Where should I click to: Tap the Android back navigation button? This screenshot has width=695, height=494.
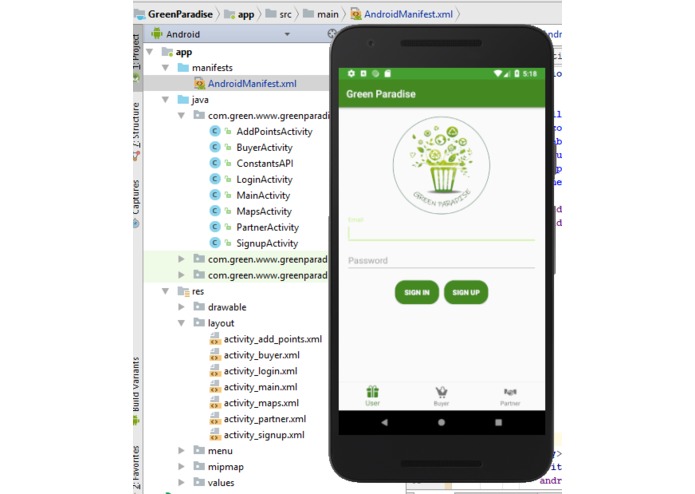point(384,423)
